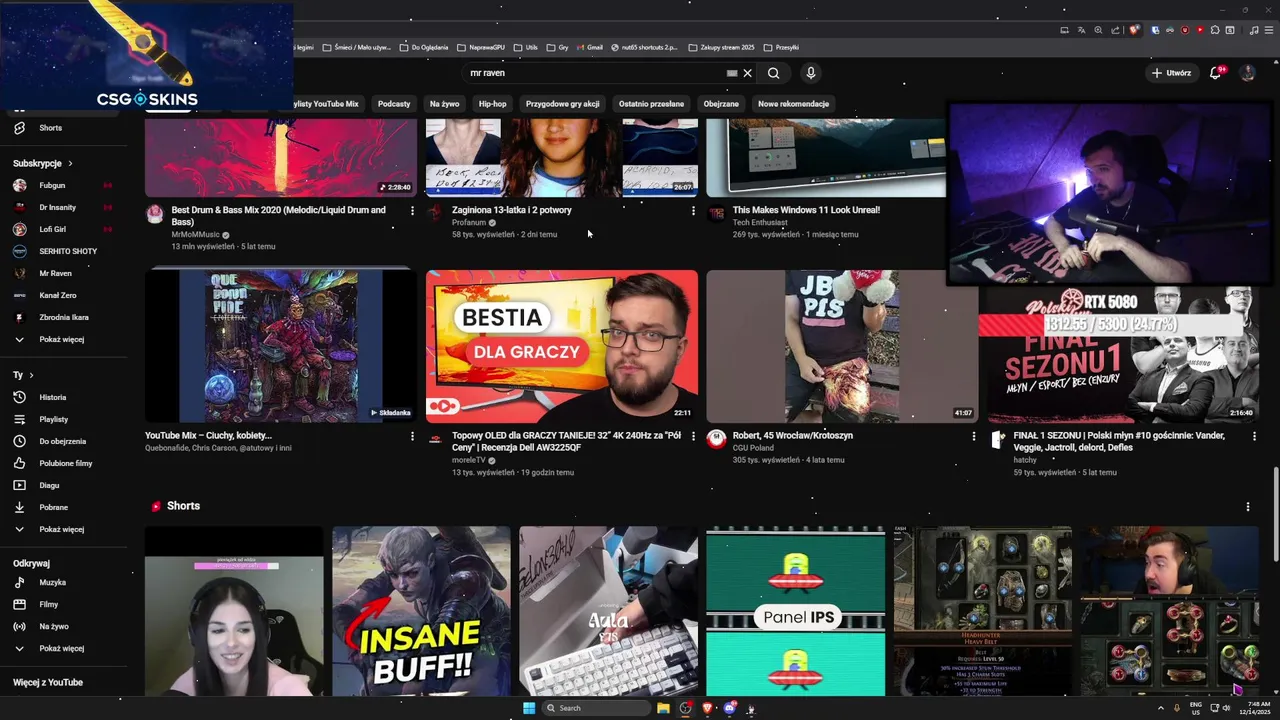Screen dimensions: 1280x720
Task: Expand Pokaż więcej under Odkrywaj
Action: click(x=64, y=648)
